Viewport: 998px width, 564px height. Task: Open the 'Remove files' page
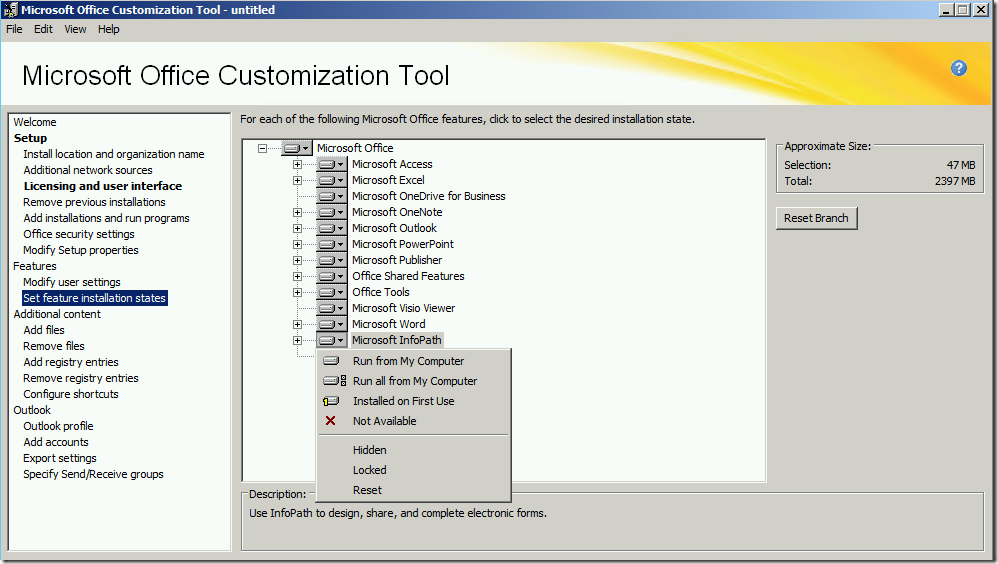(54, 346)
